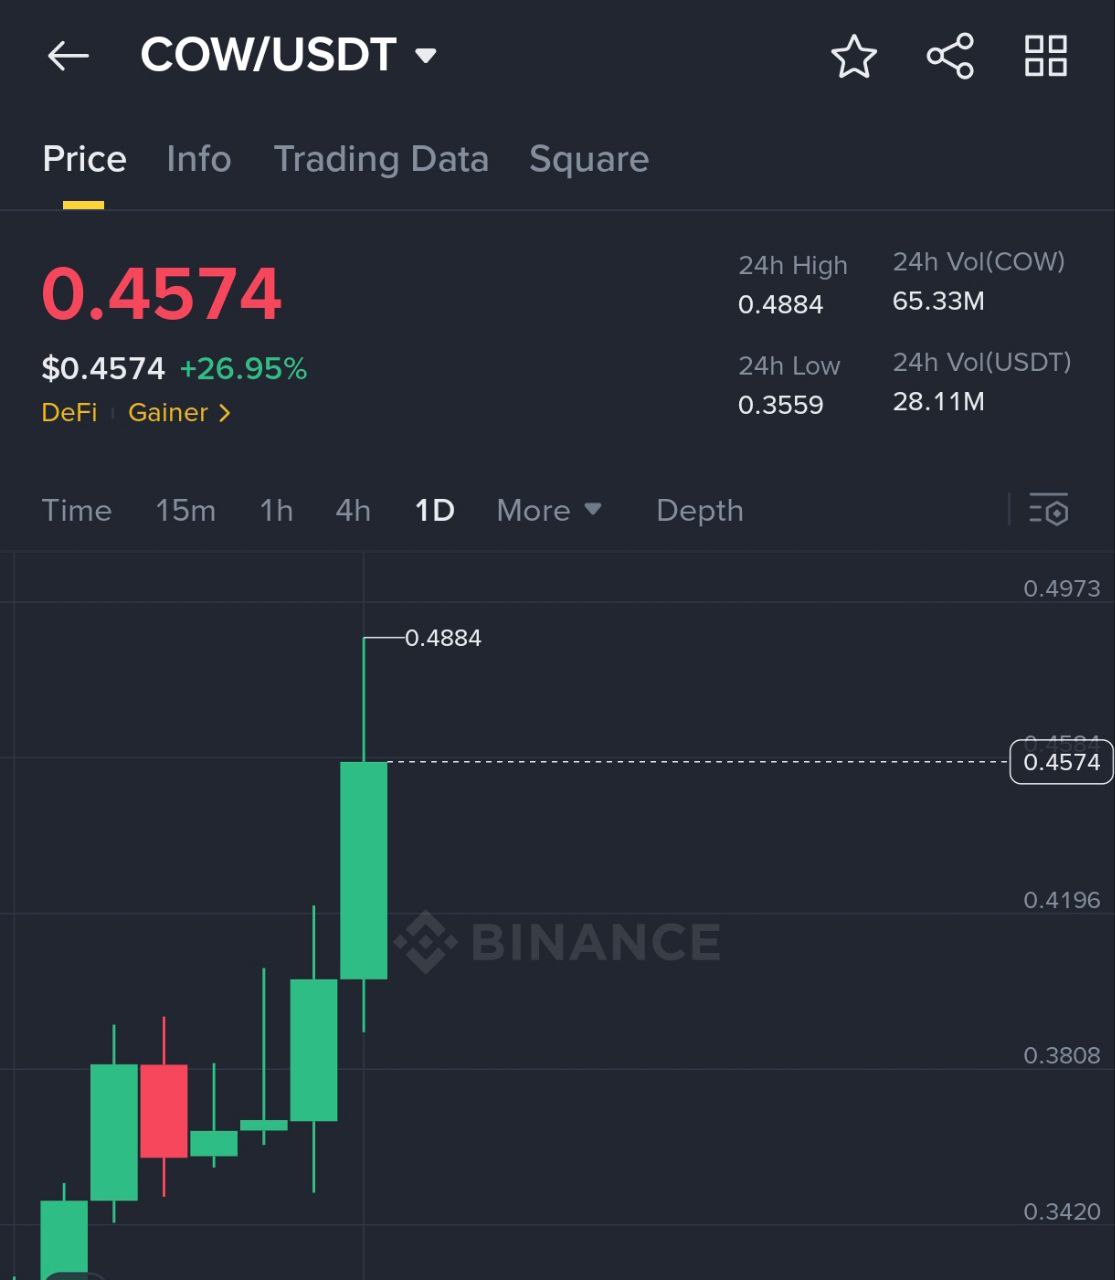The image size is (1115, 1280).
Task: Switch to the Price tab
Action: pyautogui.click(x=84, y=159)
